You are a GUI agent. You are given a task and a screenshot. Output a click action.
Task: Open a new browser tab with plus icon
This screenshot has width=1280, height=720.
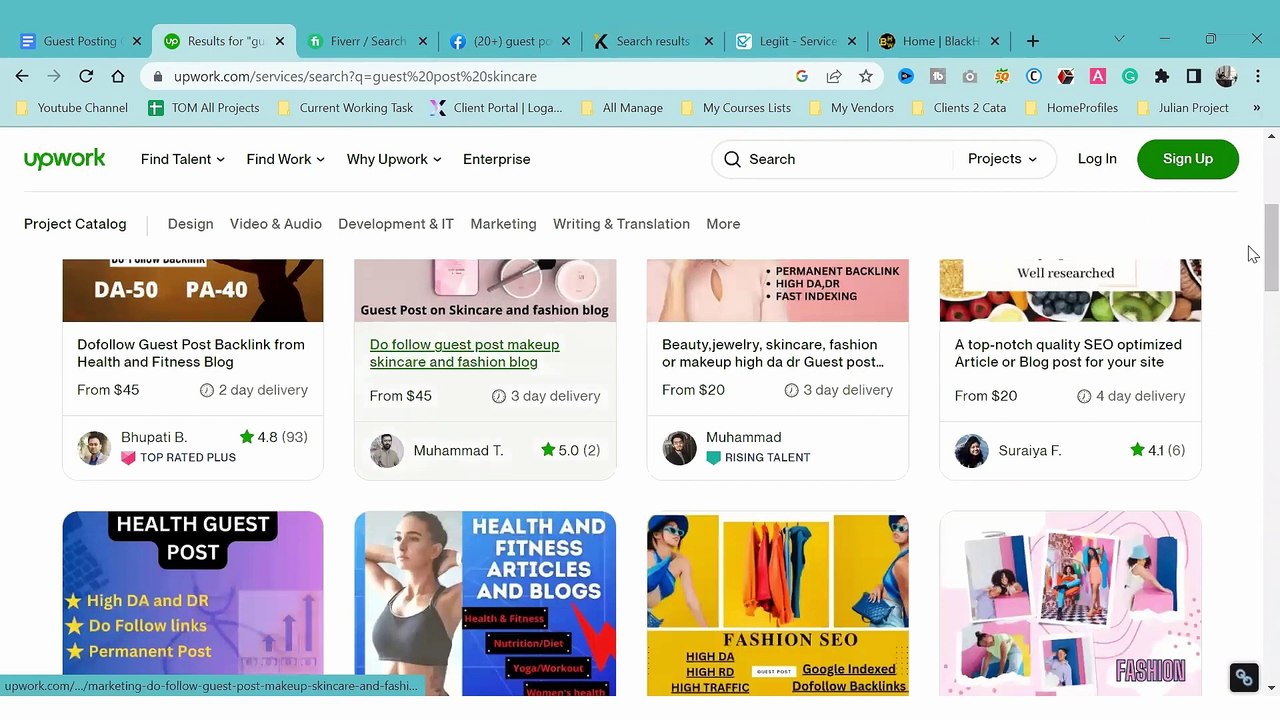click(x=1033, y=41)
